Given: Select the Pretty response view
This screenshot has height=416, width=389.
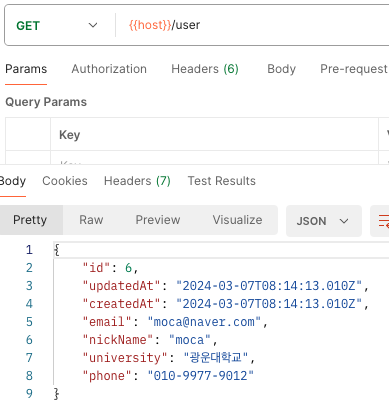Looking at the screenshot, I should tap(30, 220).
